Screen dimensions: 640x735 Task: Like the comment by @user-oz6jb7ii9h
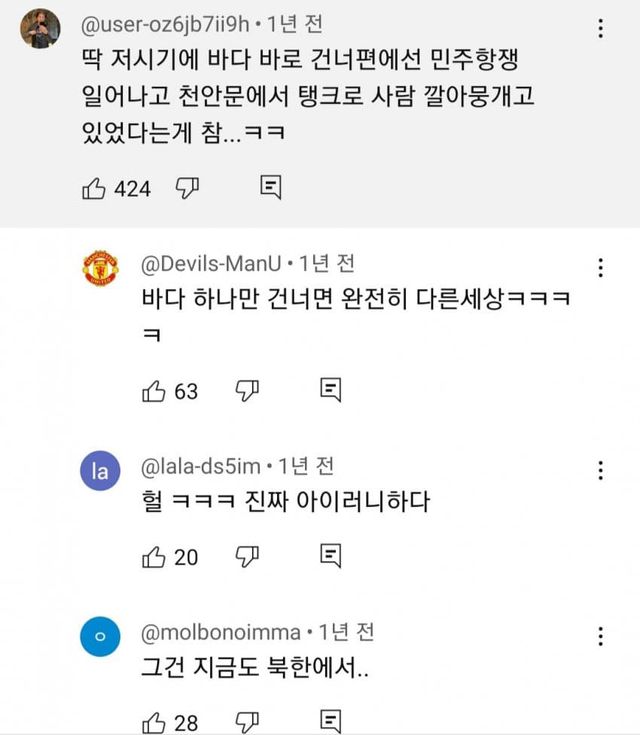95,187
